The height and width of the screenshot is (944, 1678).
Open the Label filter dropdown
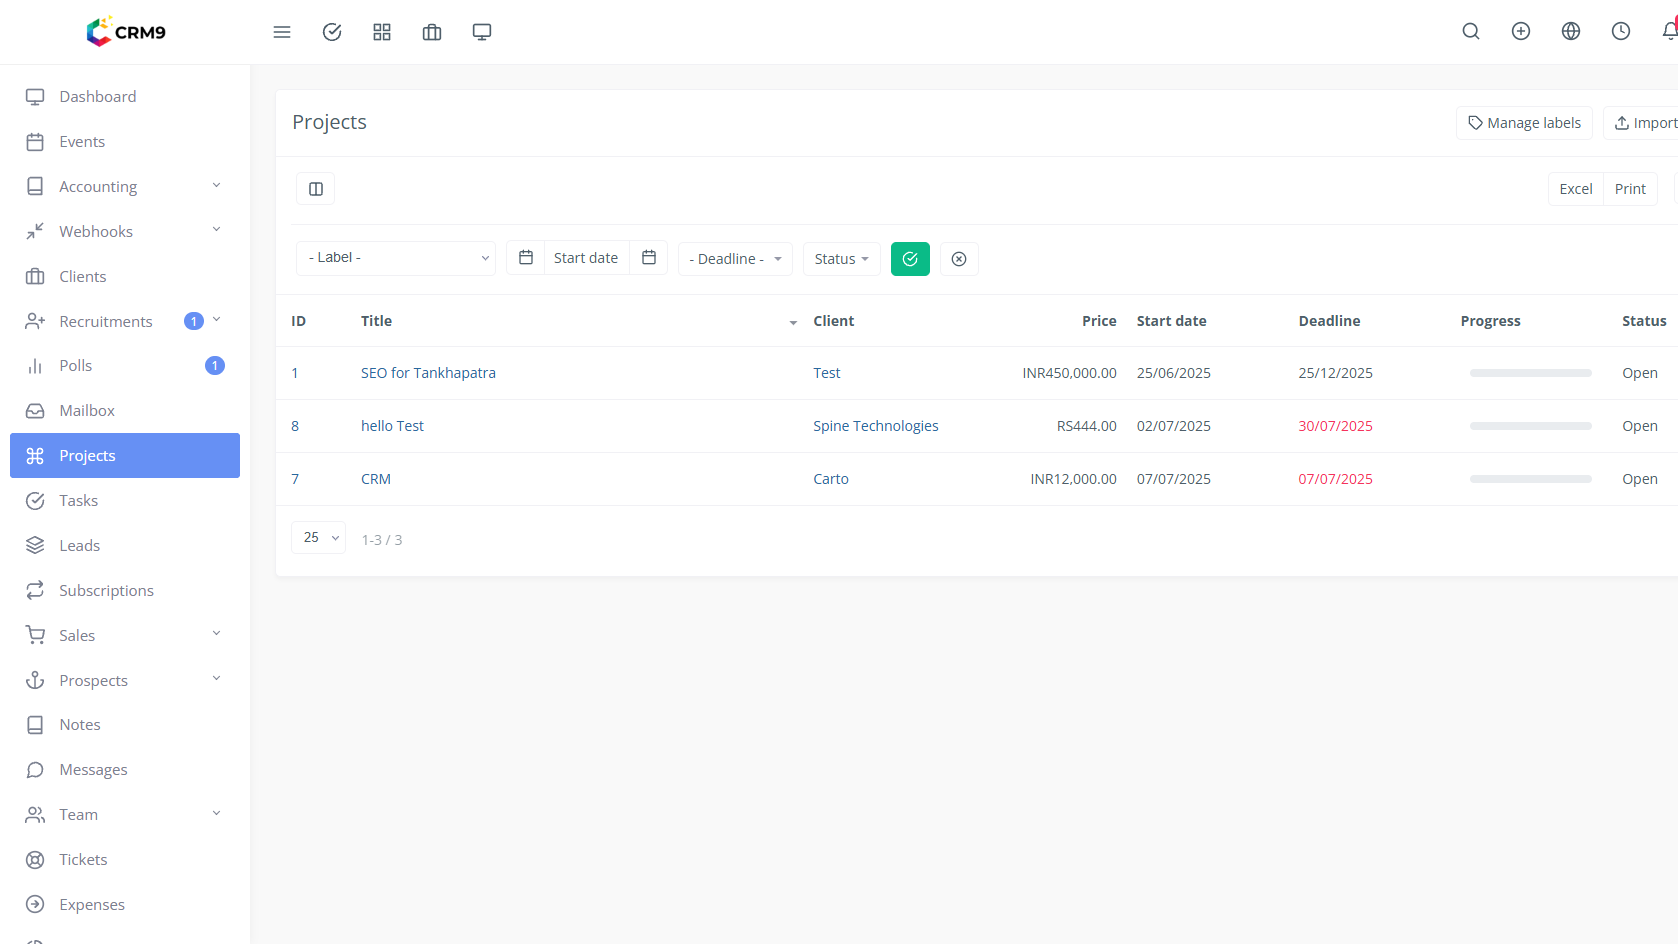click(x=396, y=258)
